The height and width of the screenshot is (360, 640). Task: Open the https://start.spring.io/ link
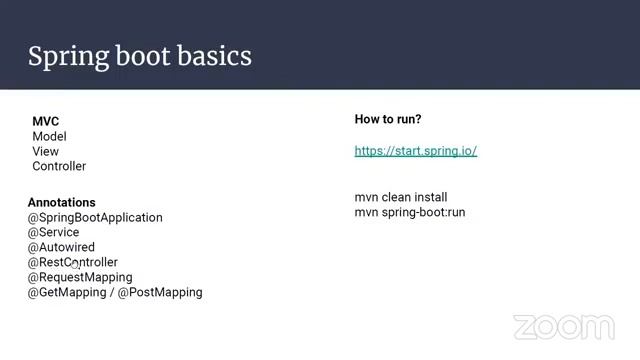[x=416, y=151]
